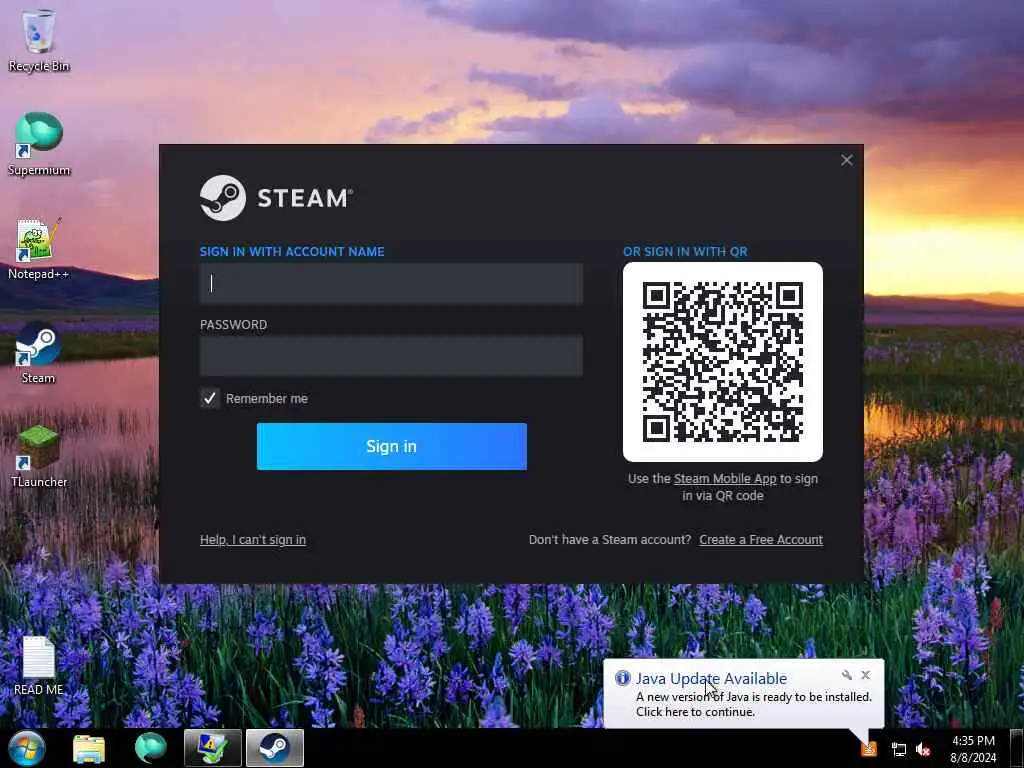Open the Windows Start menu orb
1024x768 pixels.
tap(26, 748)
